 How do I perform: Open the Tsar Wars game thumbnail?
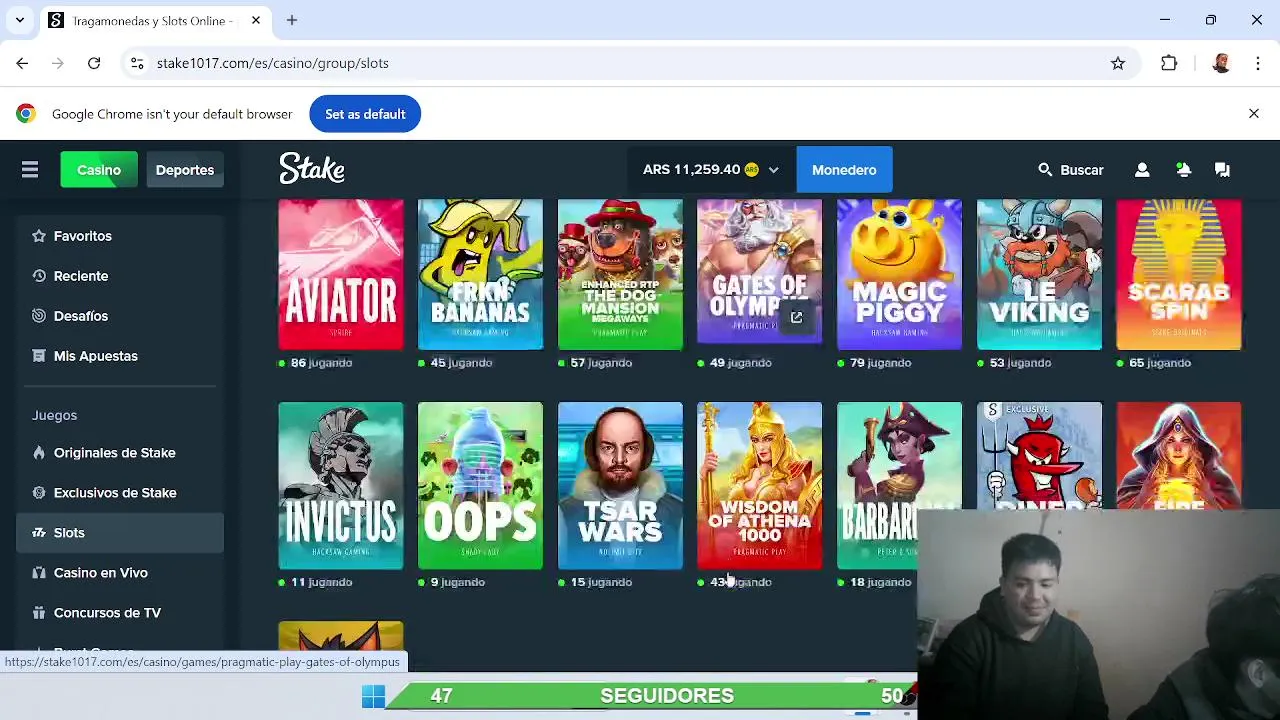(x=620, y=486)
